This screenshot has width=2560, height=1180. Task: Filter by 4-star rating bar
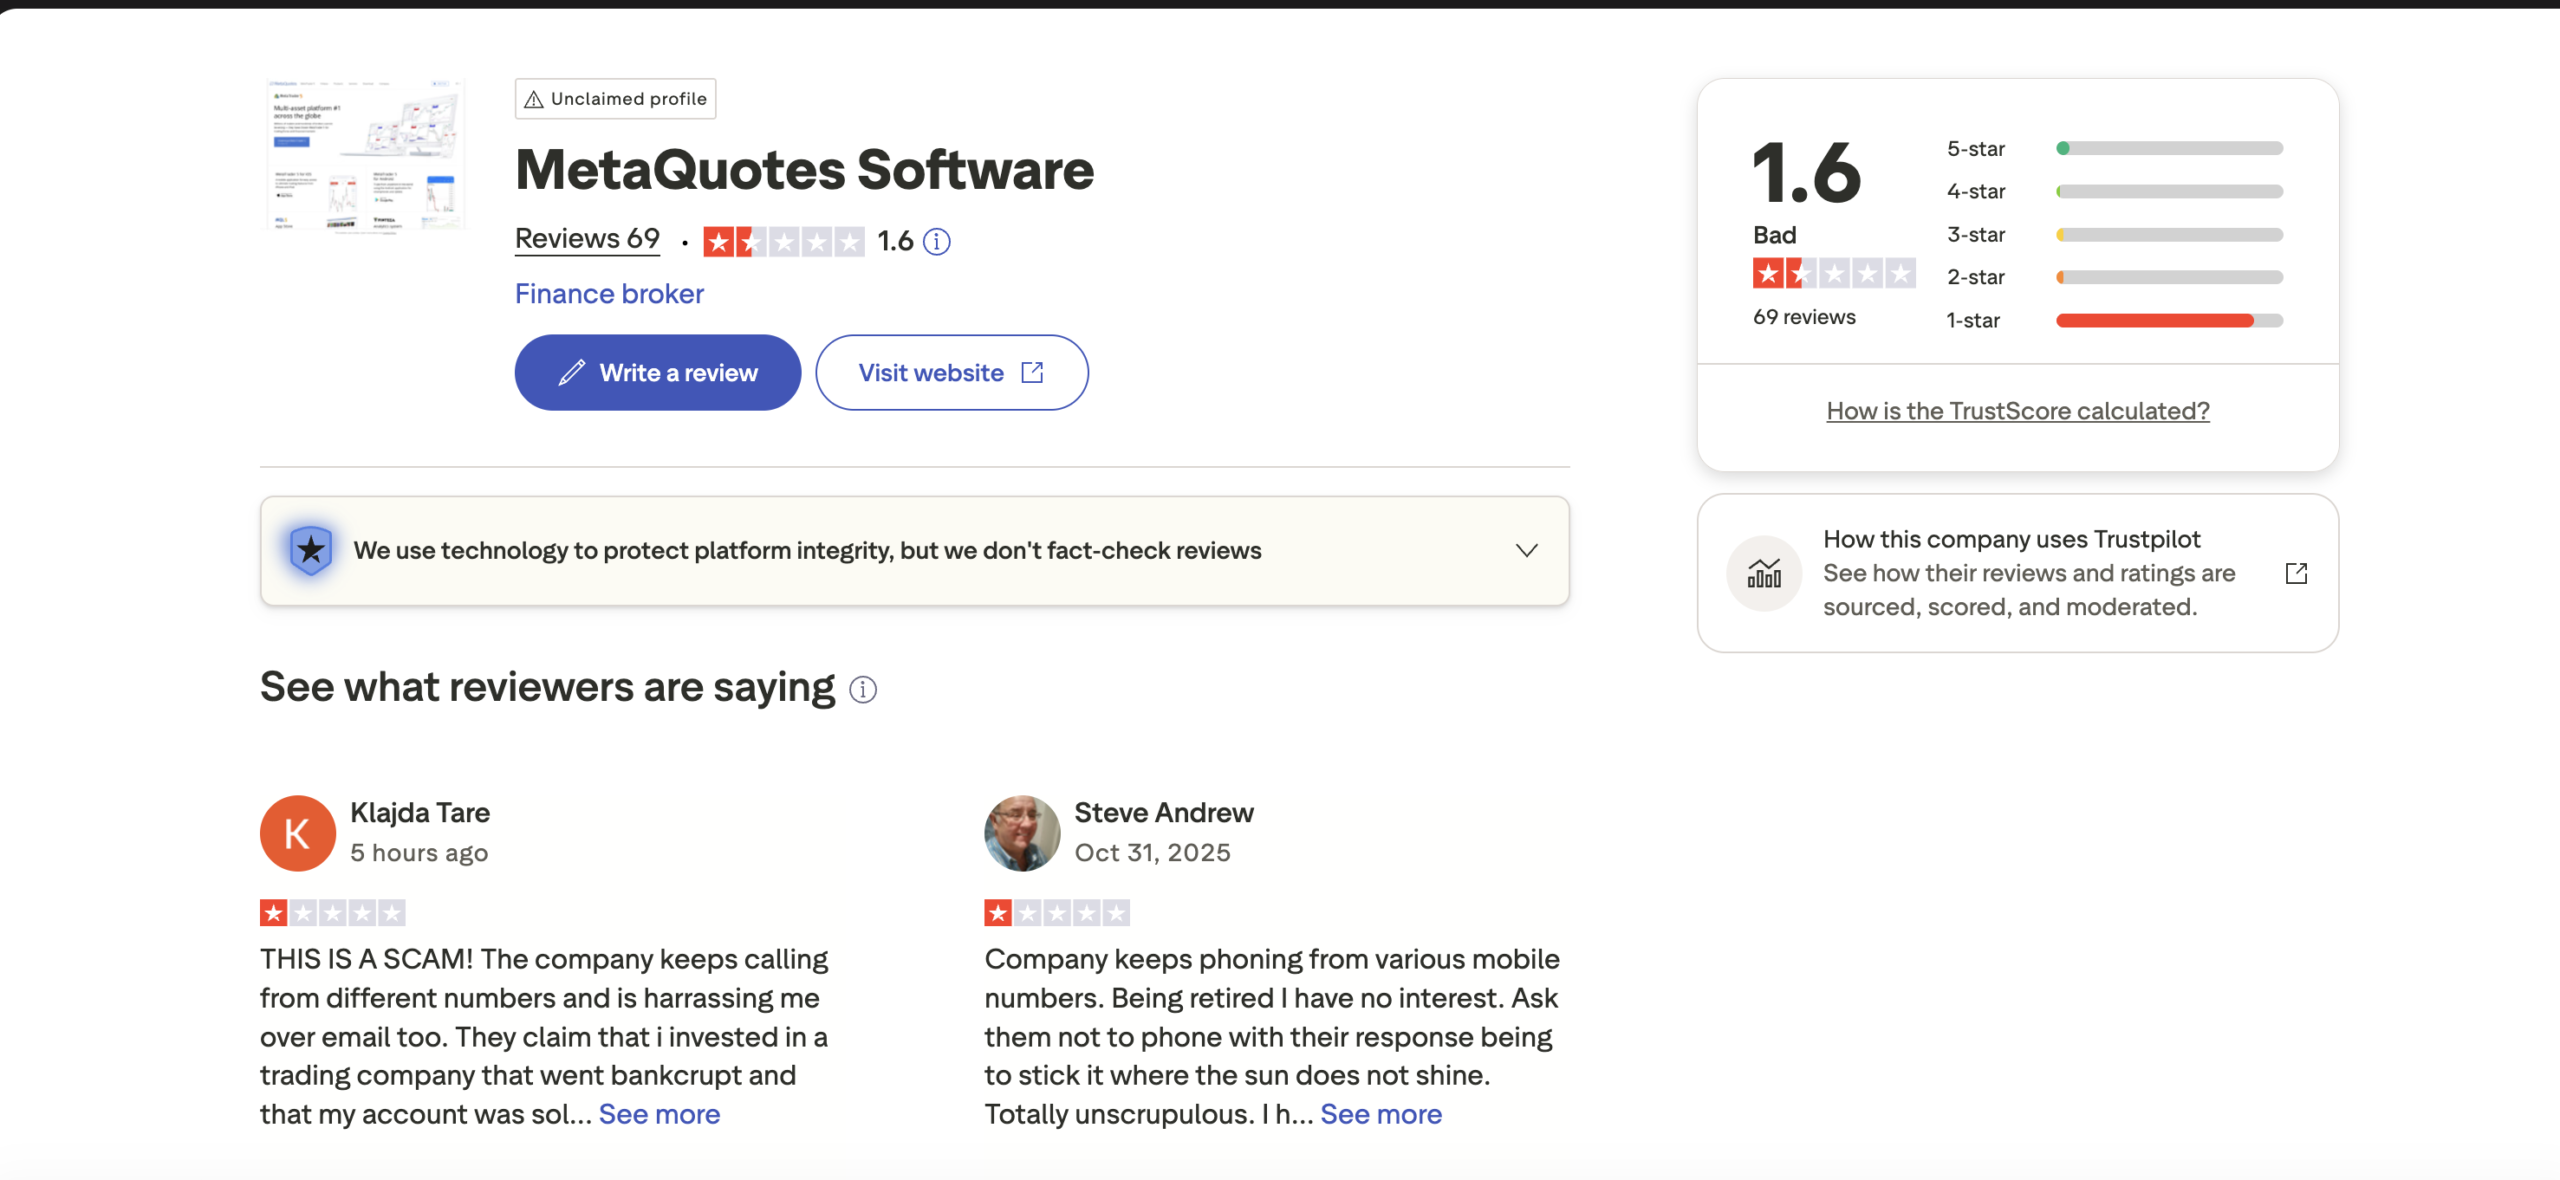click(x=2169, y=191)
